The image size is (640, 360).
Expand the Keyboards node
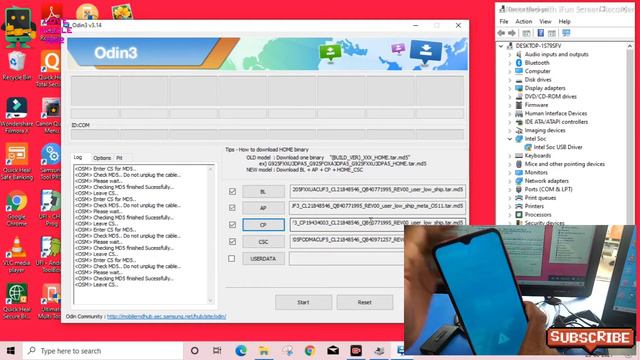[x=510, y=156]
